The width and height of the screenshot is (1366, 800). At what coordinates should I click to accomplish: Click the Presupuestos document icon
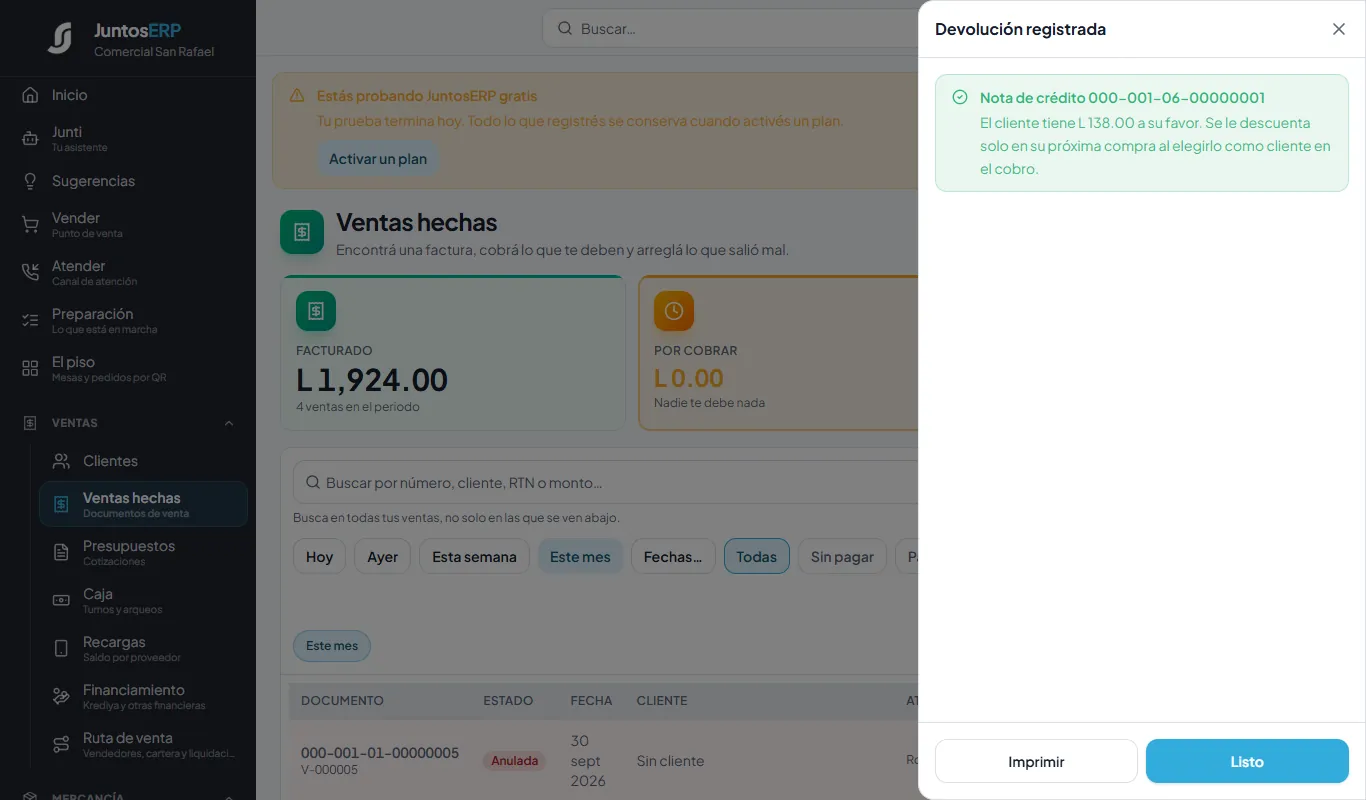click(x=61, y=552)
